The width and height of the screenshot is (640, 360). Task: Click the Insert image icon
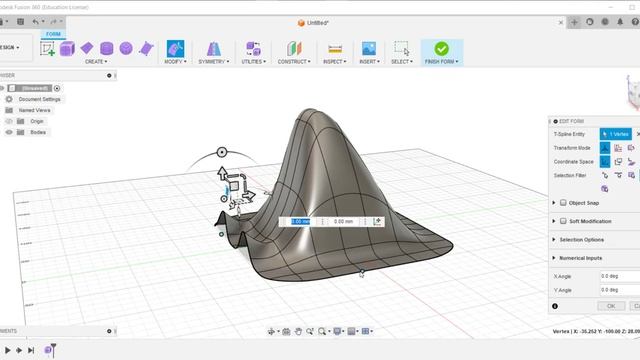(x=369, y=49)
